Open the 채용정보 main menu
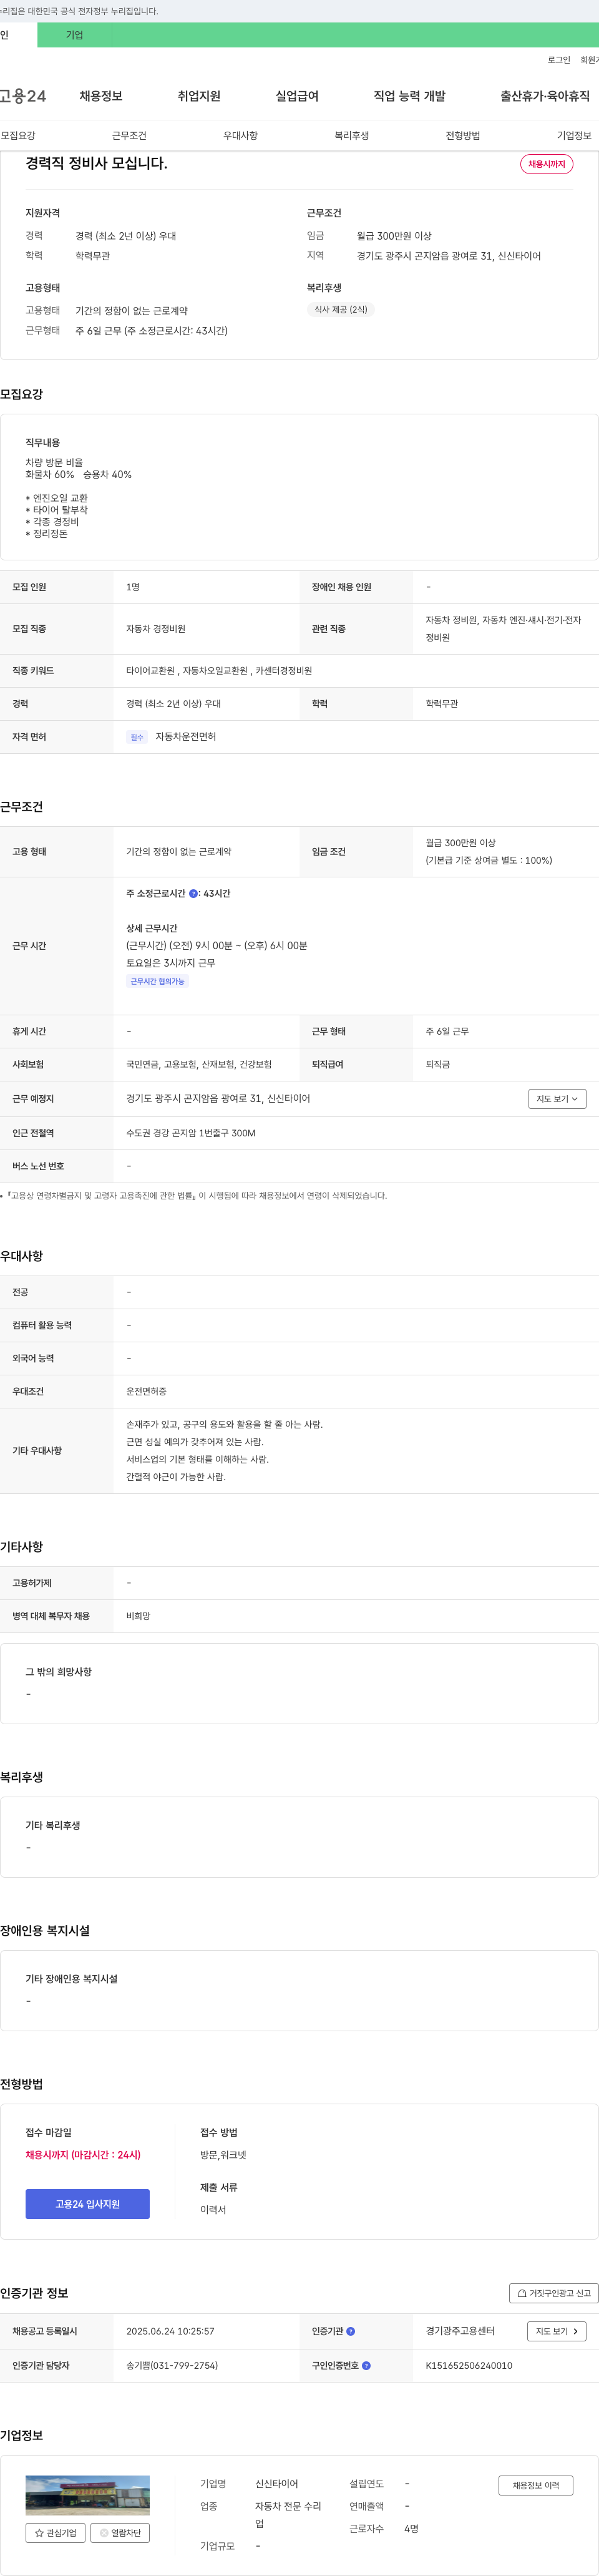 [x=101, y=96]
